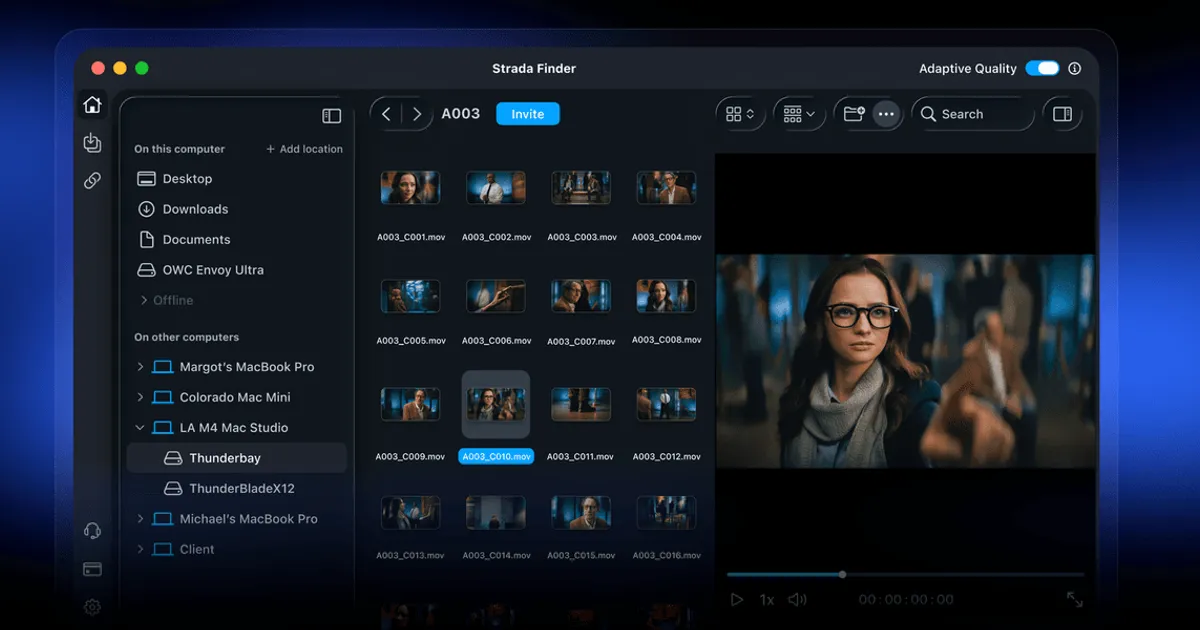Image resolution: width=1200 pixels, height=630 pixels.
Task: Click the Documents location icon
Action: (x=146, y=240)
